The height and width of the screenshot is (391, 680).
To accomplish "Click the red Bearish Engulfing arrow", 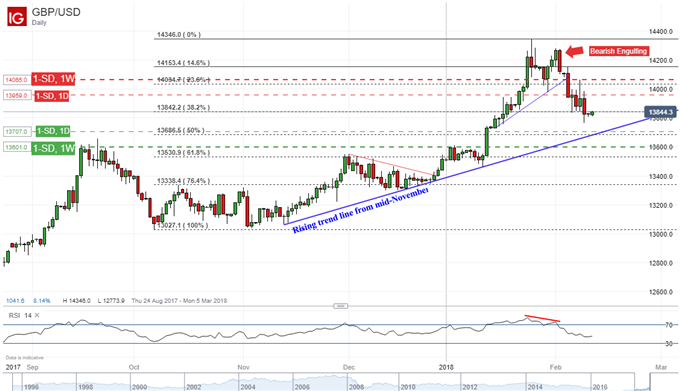I will (575, 51).
